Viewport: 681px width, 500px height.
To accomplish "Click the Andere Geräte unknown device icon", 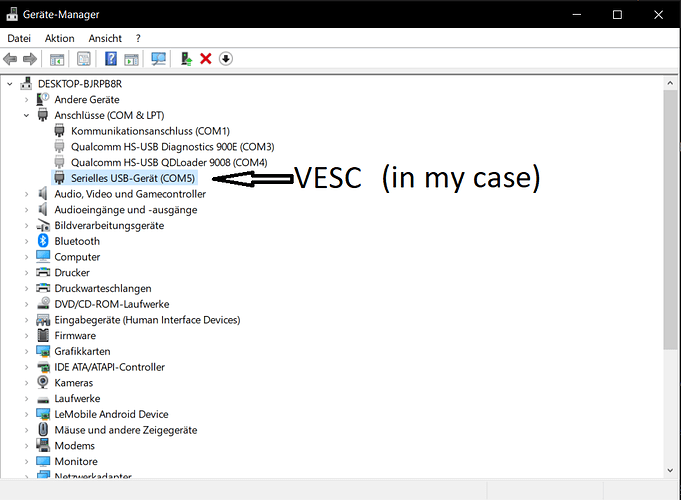I will (x=43, y=99).
